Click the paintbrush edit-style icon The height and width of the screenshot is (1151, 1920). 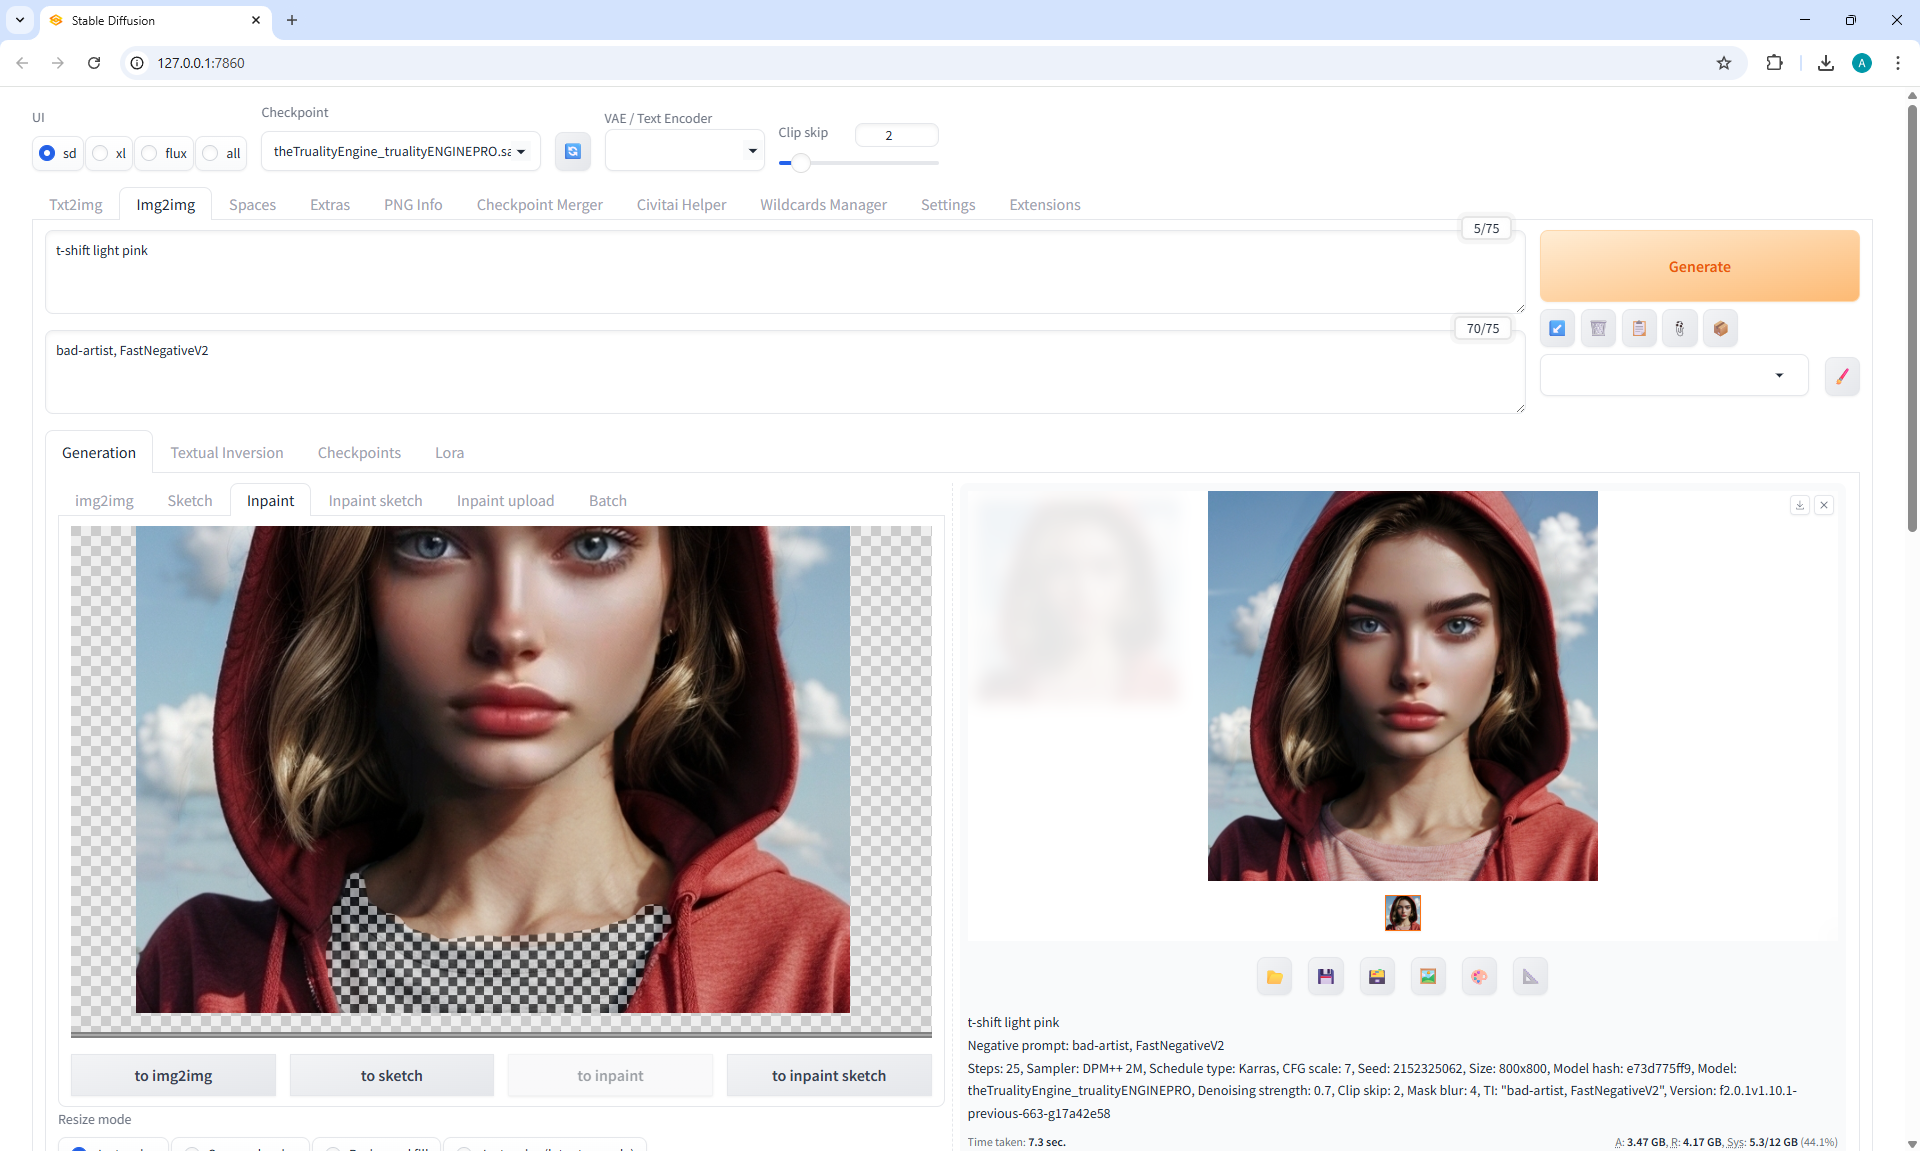click(1842, 376)
